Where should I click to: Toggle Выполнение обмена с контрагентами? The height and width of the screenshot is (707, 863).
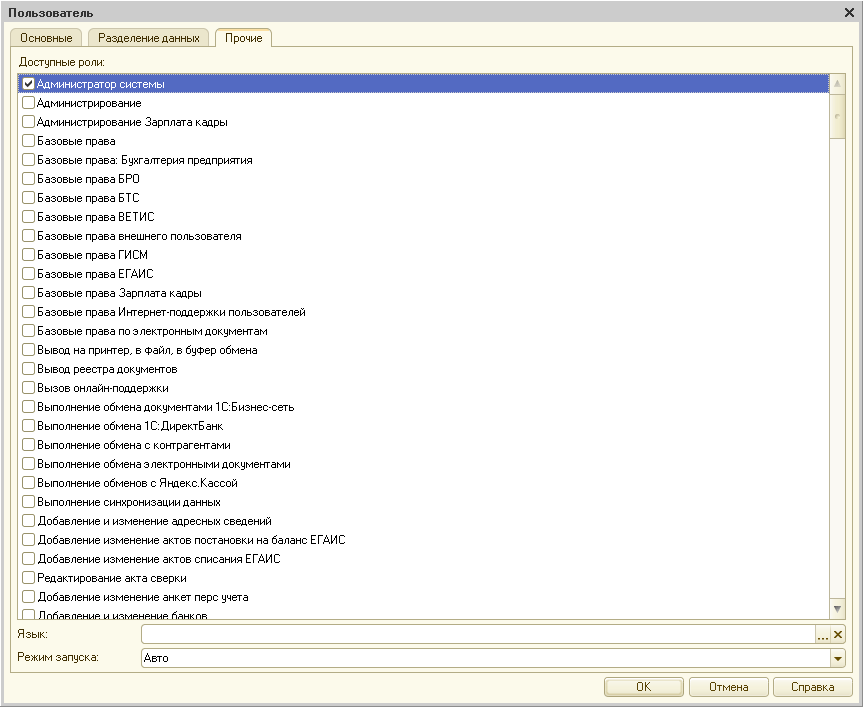28,445
